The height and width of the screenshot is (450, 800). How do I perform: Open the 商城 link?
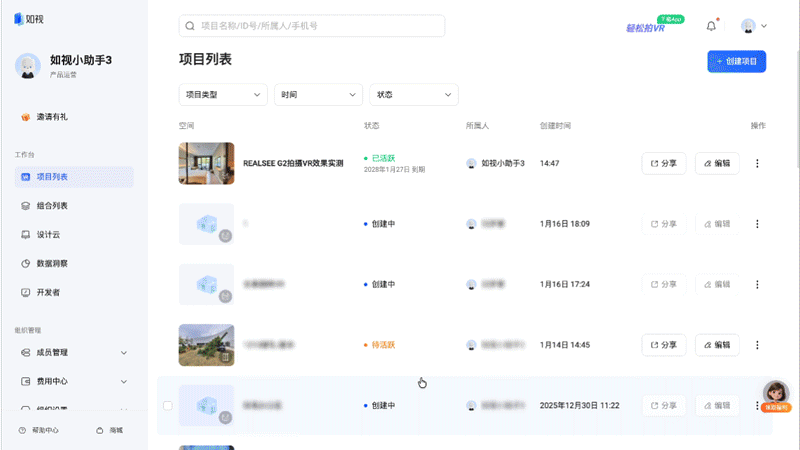[110, 430]
